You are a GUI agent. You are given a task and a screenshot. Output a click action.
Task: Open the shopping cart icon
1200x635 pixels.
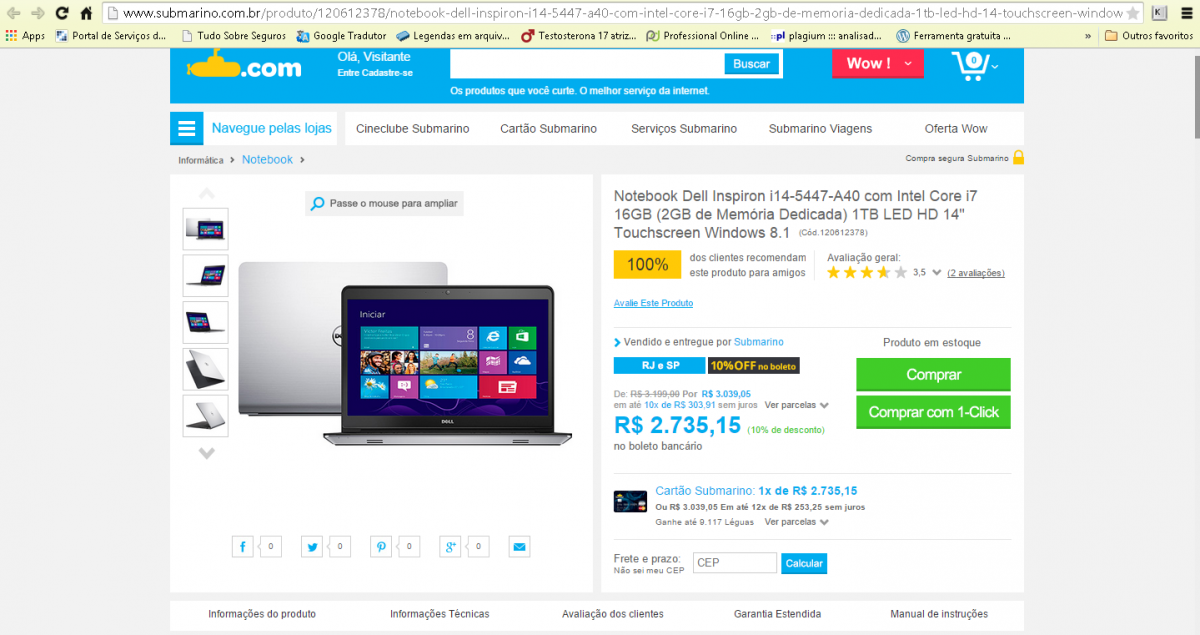tap(972, 65)
